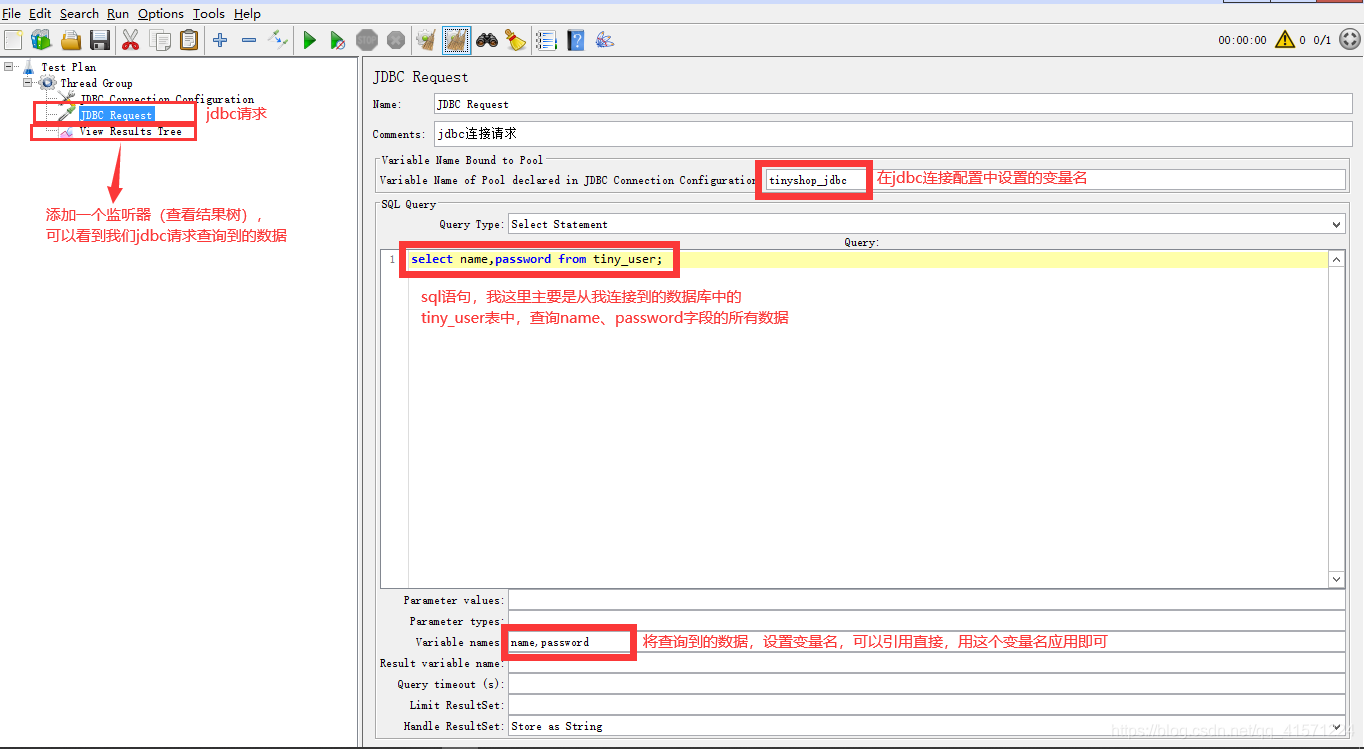The height and width of the screenshot is (749, 1364).
Task: Open the Edit menu
Action: [40, 13]
